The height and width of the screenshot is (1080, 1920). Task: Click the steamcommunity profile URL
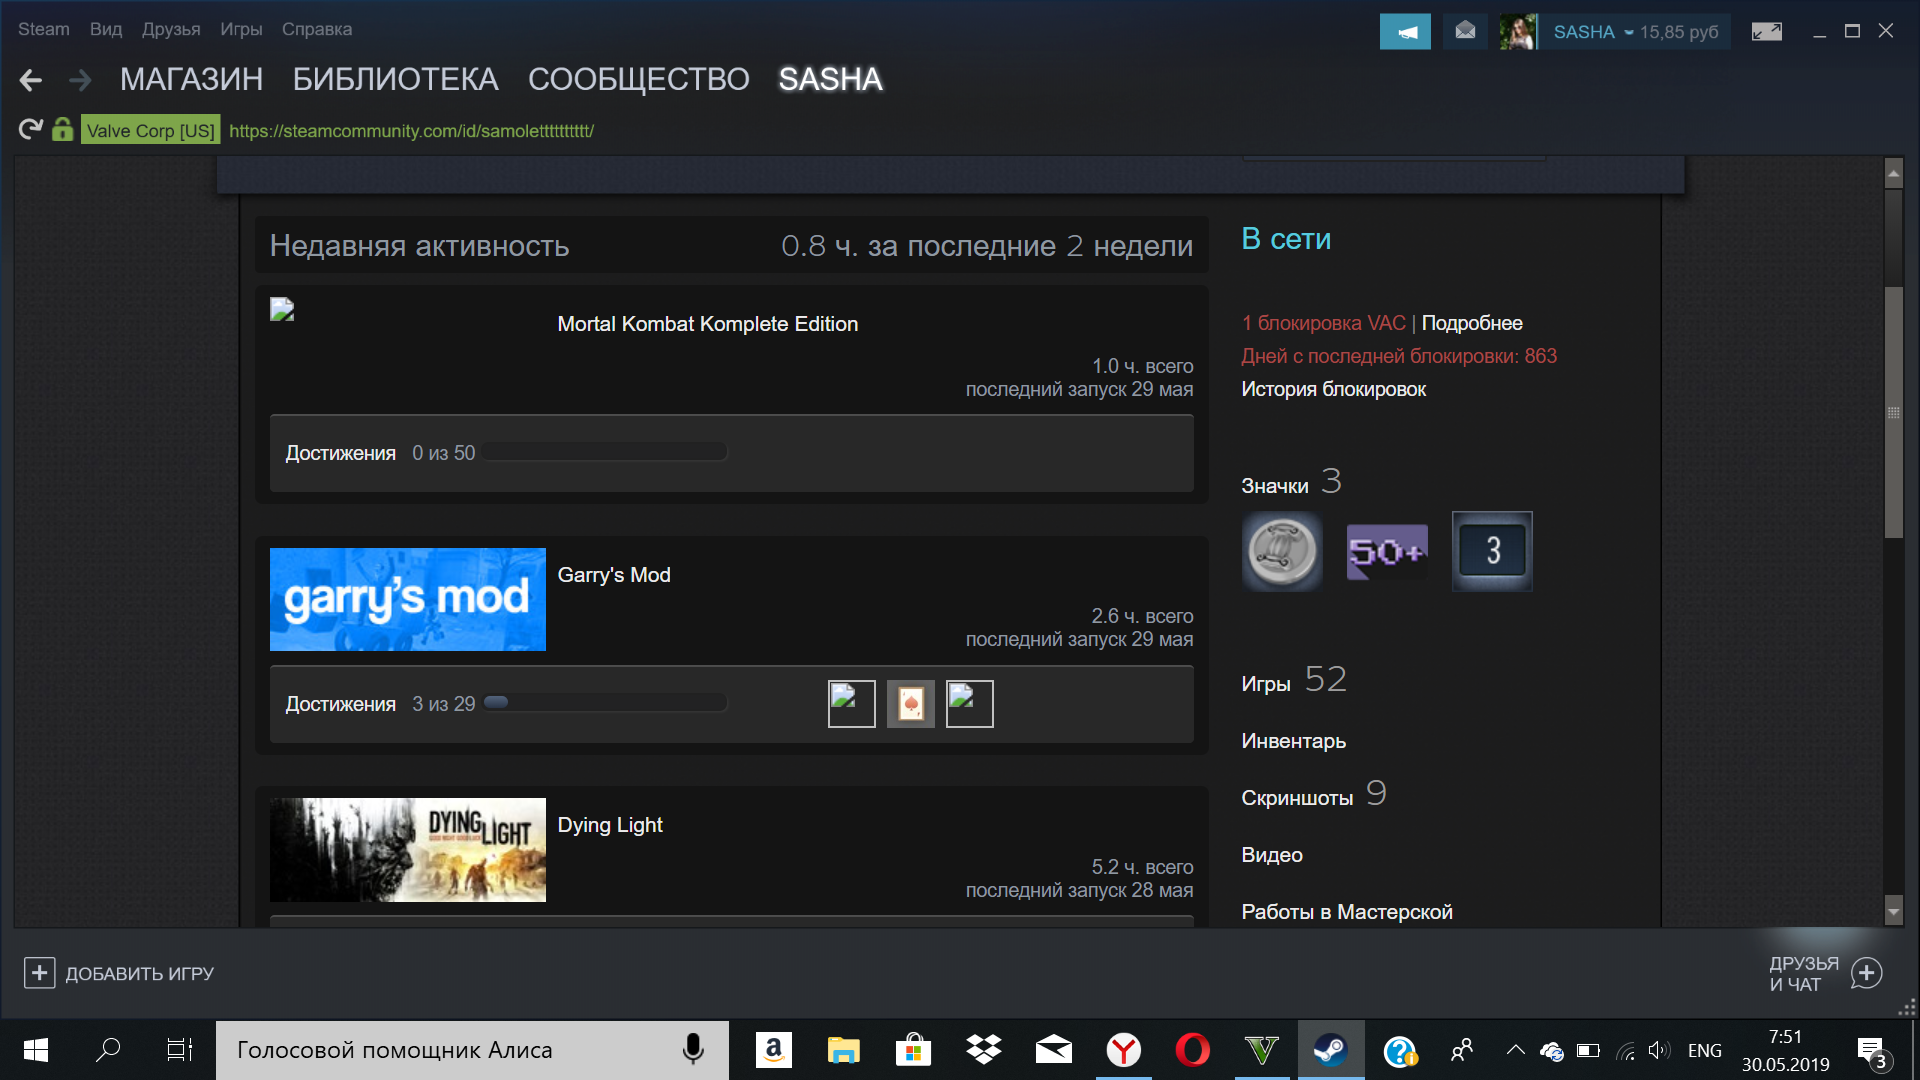tap(411, 131)
